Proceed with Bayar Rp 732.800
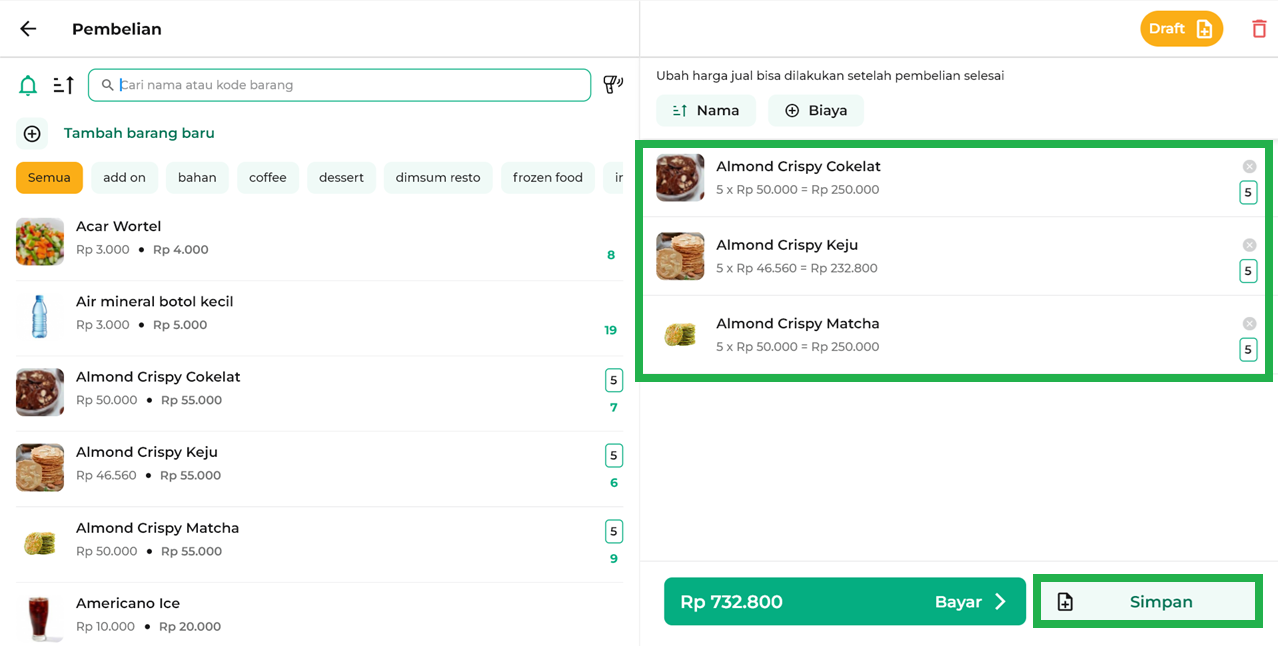The width and height of the screenshot is (1278, 646). point(844,602)
